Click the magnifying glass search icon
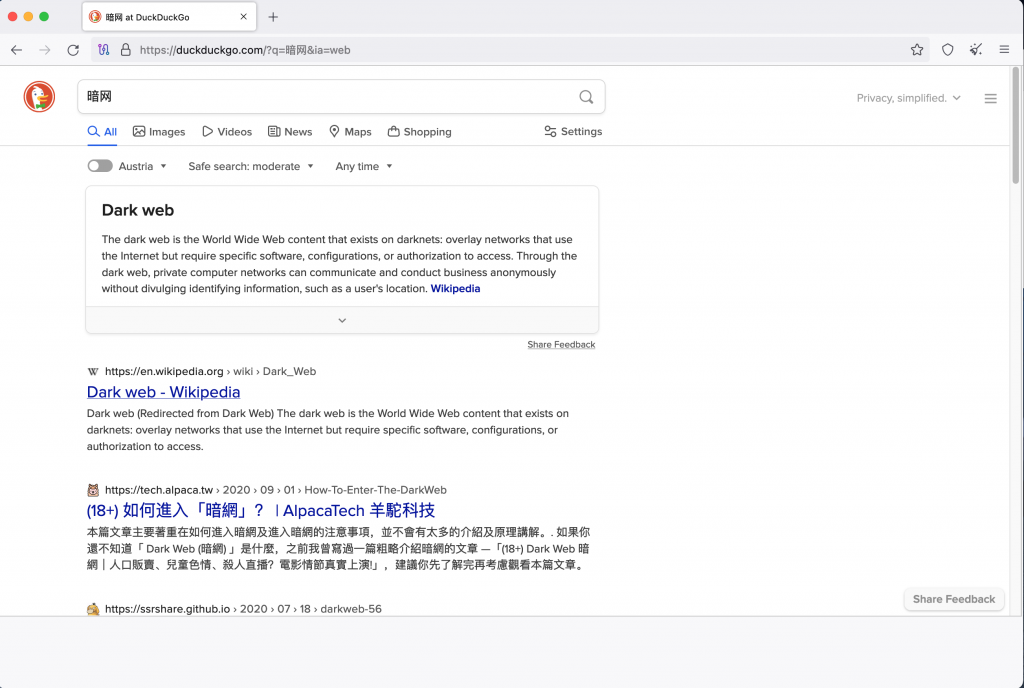The height and width of the screenshot is (688, 1024). (586, 97)
